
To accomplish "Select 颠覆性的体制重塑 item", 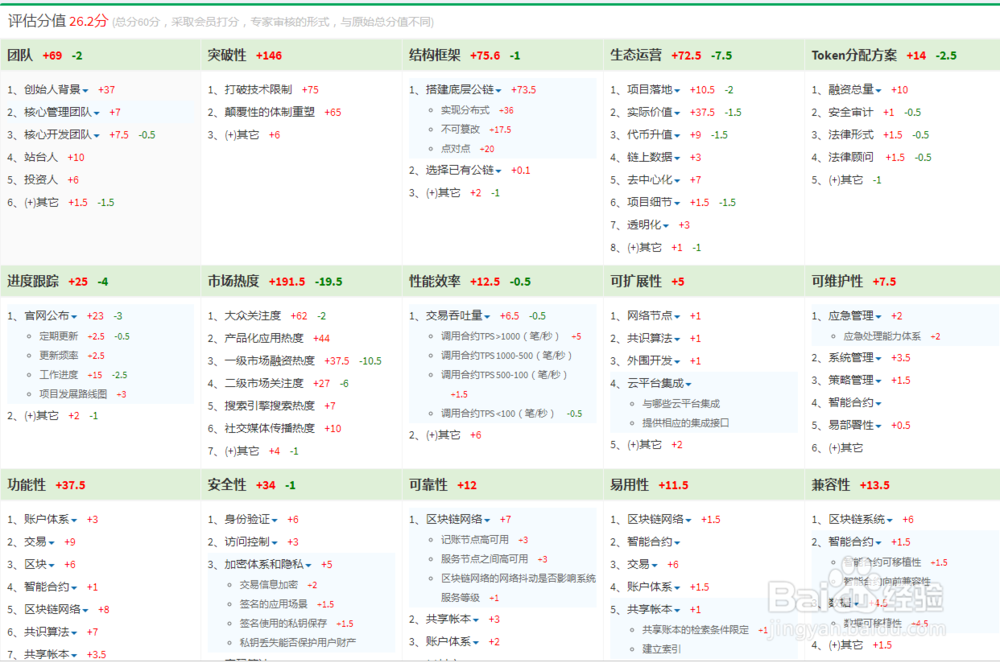I will (x=270, y=112).
